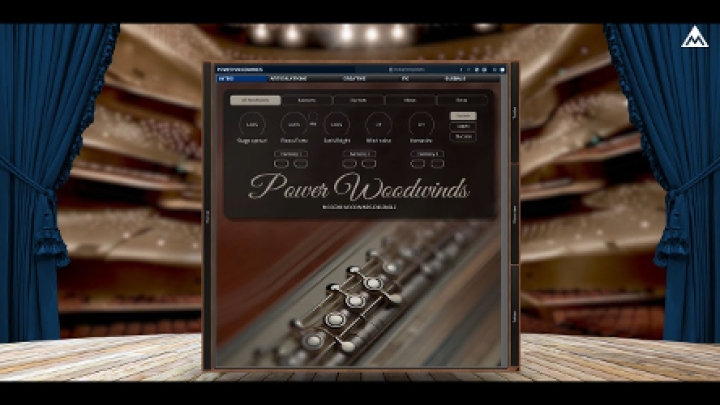This screenshot has height=405, width=720.
Task: Click the Dark/Bright knob
Action: pyautogui.click(x=337, y=124)
